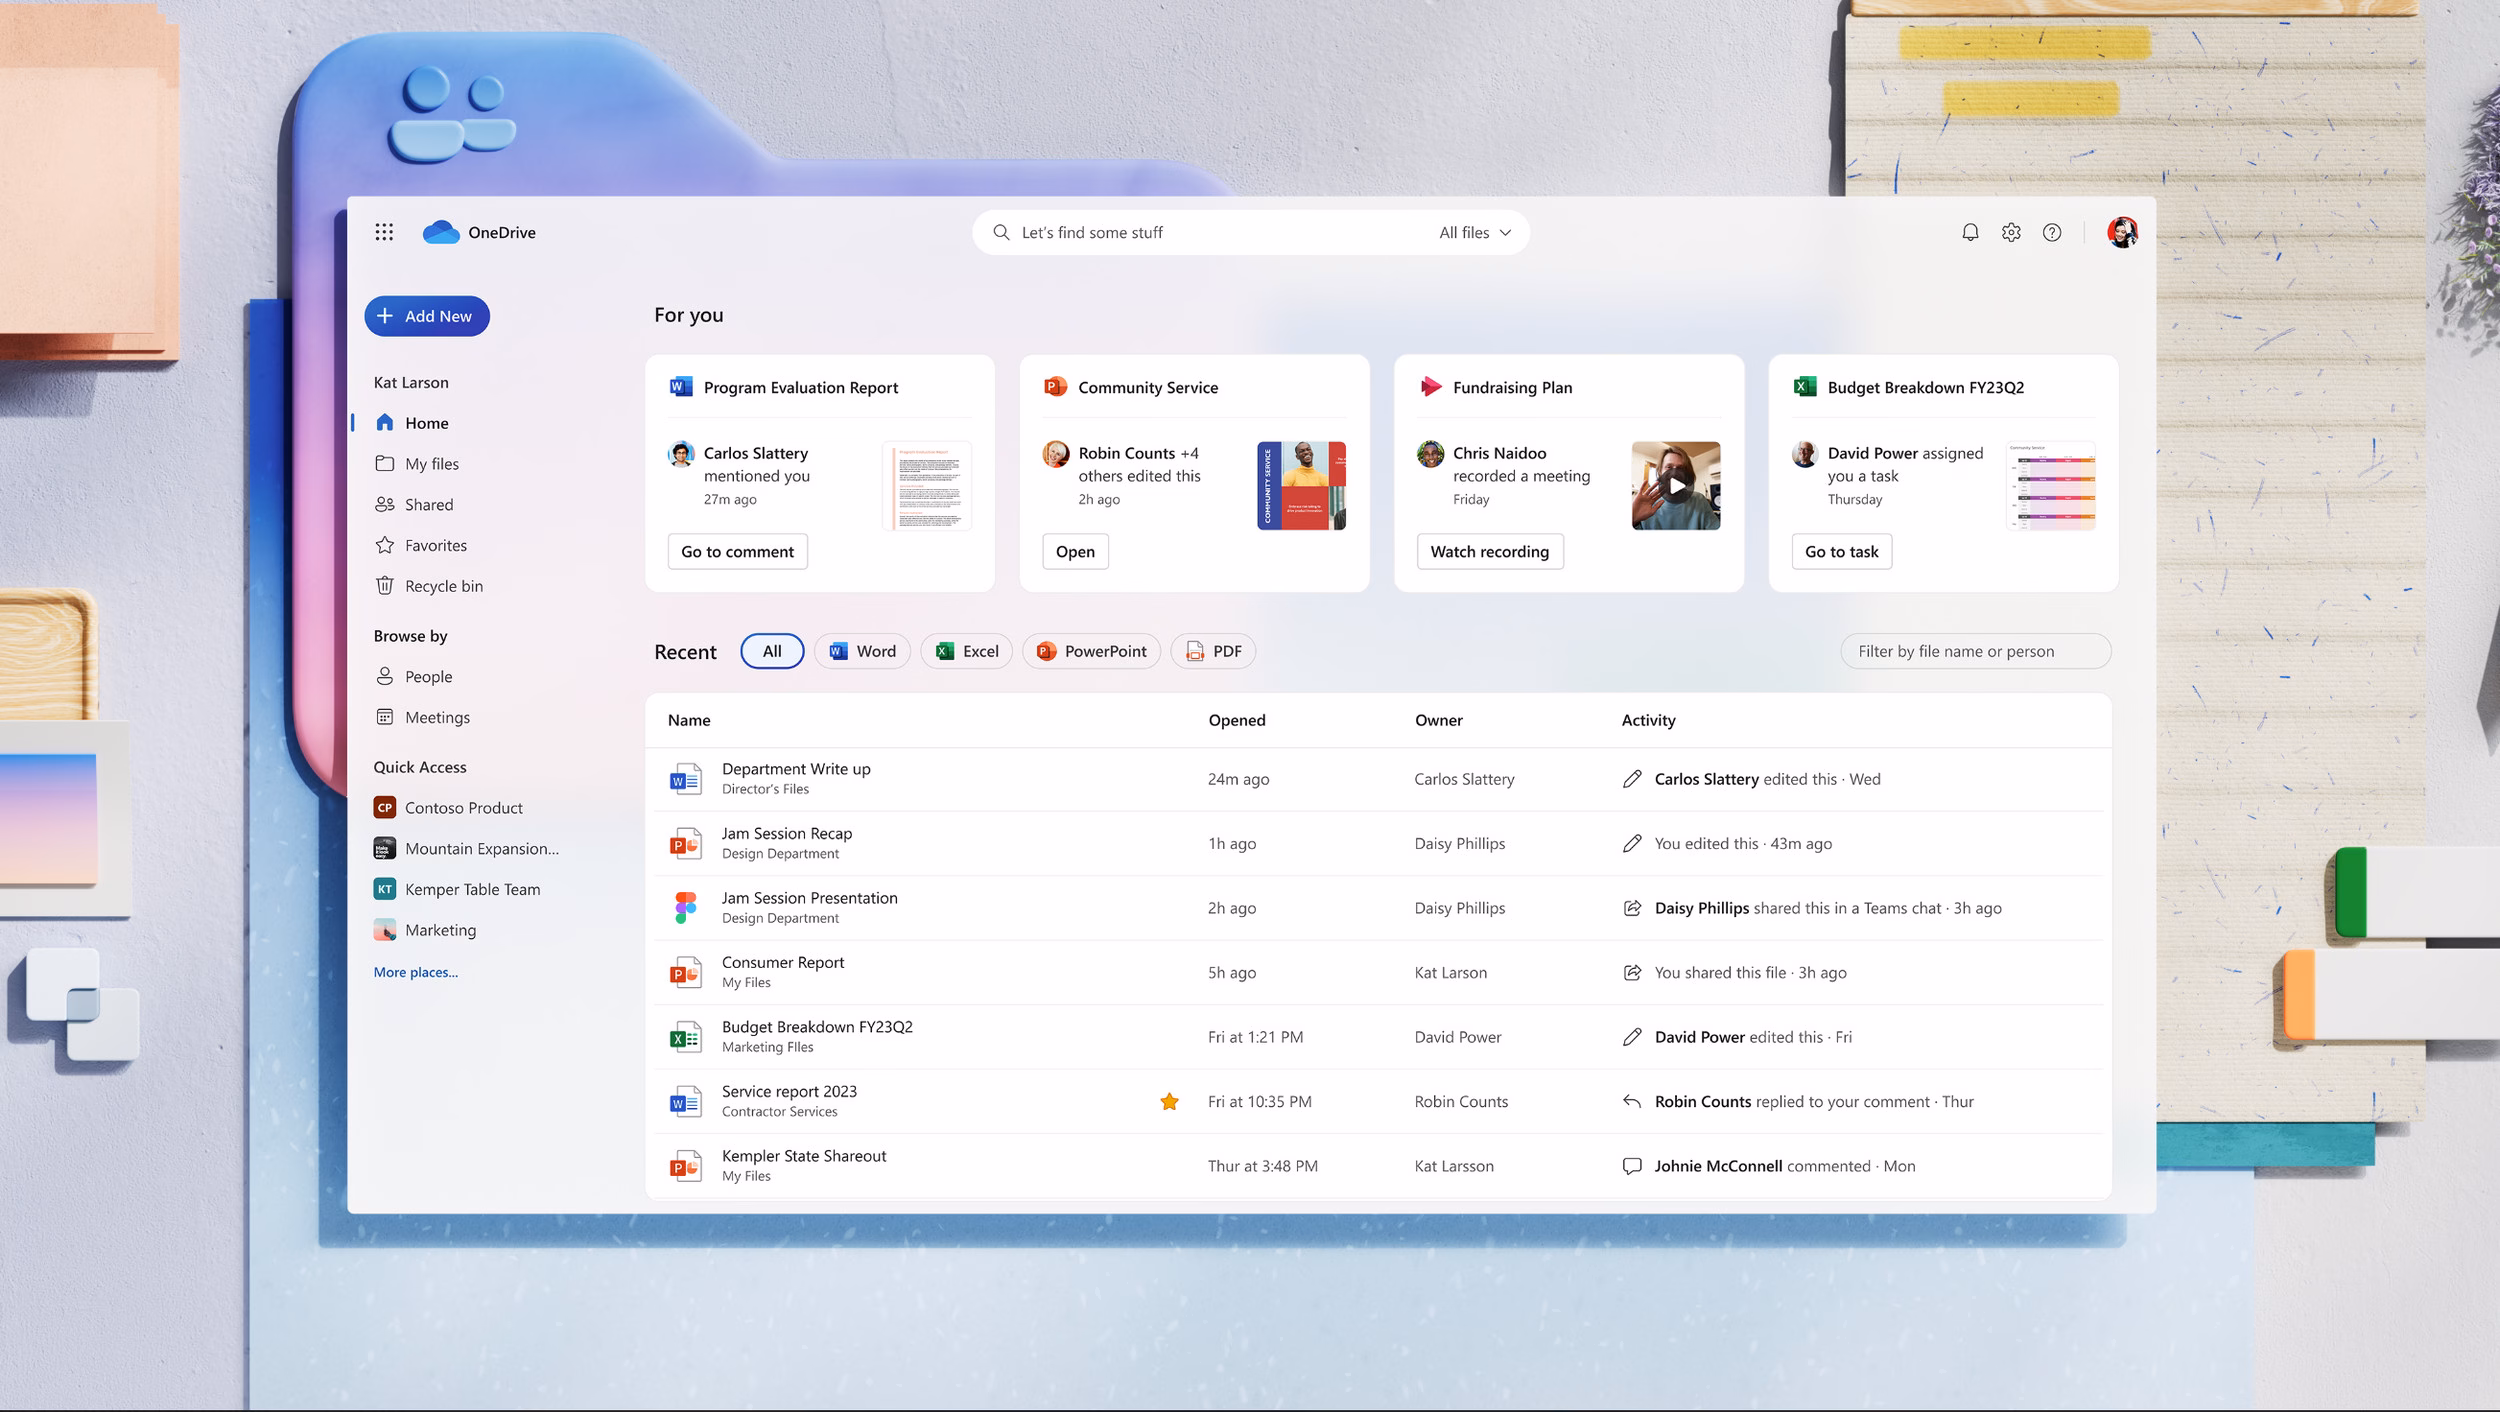
Task: Click the filter by file name field
Action: tap(1975, 651)
